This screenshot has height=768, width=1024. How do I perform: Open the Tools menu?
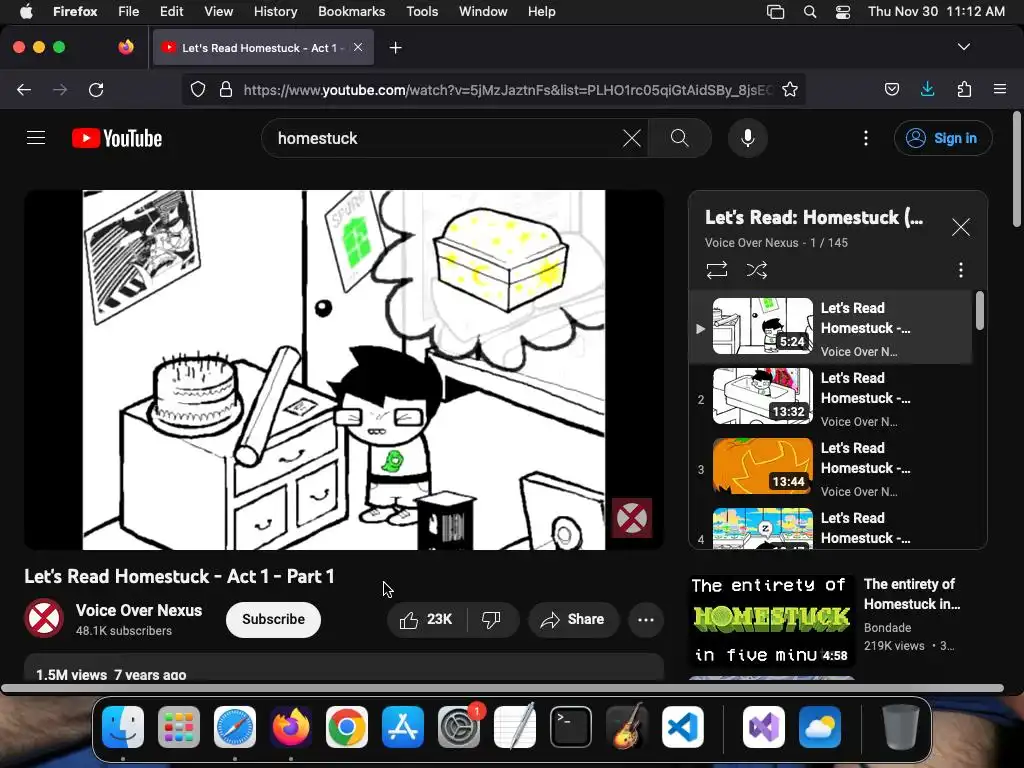coord(422,11)
